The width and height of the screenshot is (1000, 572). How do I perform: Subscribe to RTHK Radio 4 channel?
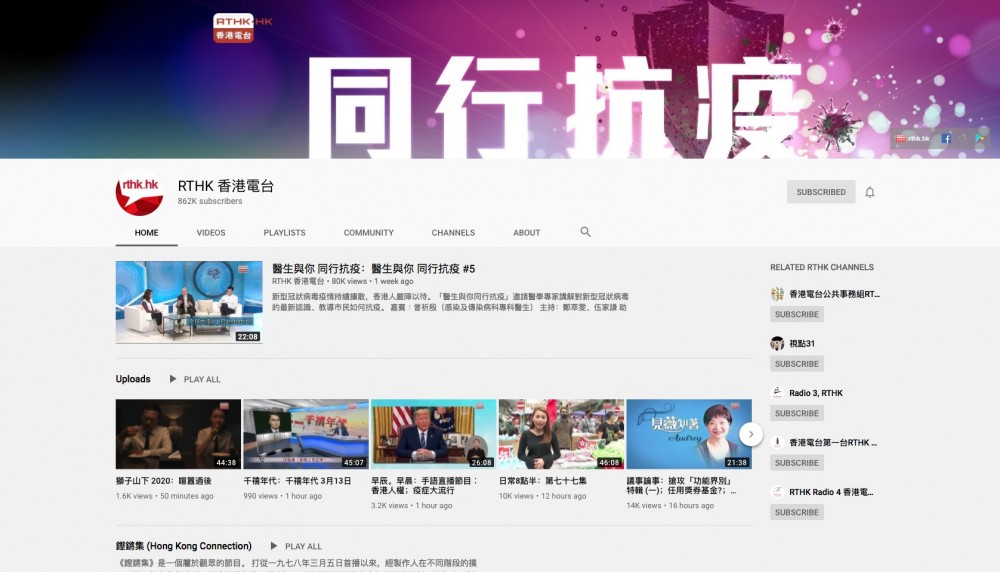pyautogui.click(x=797, y=512)
